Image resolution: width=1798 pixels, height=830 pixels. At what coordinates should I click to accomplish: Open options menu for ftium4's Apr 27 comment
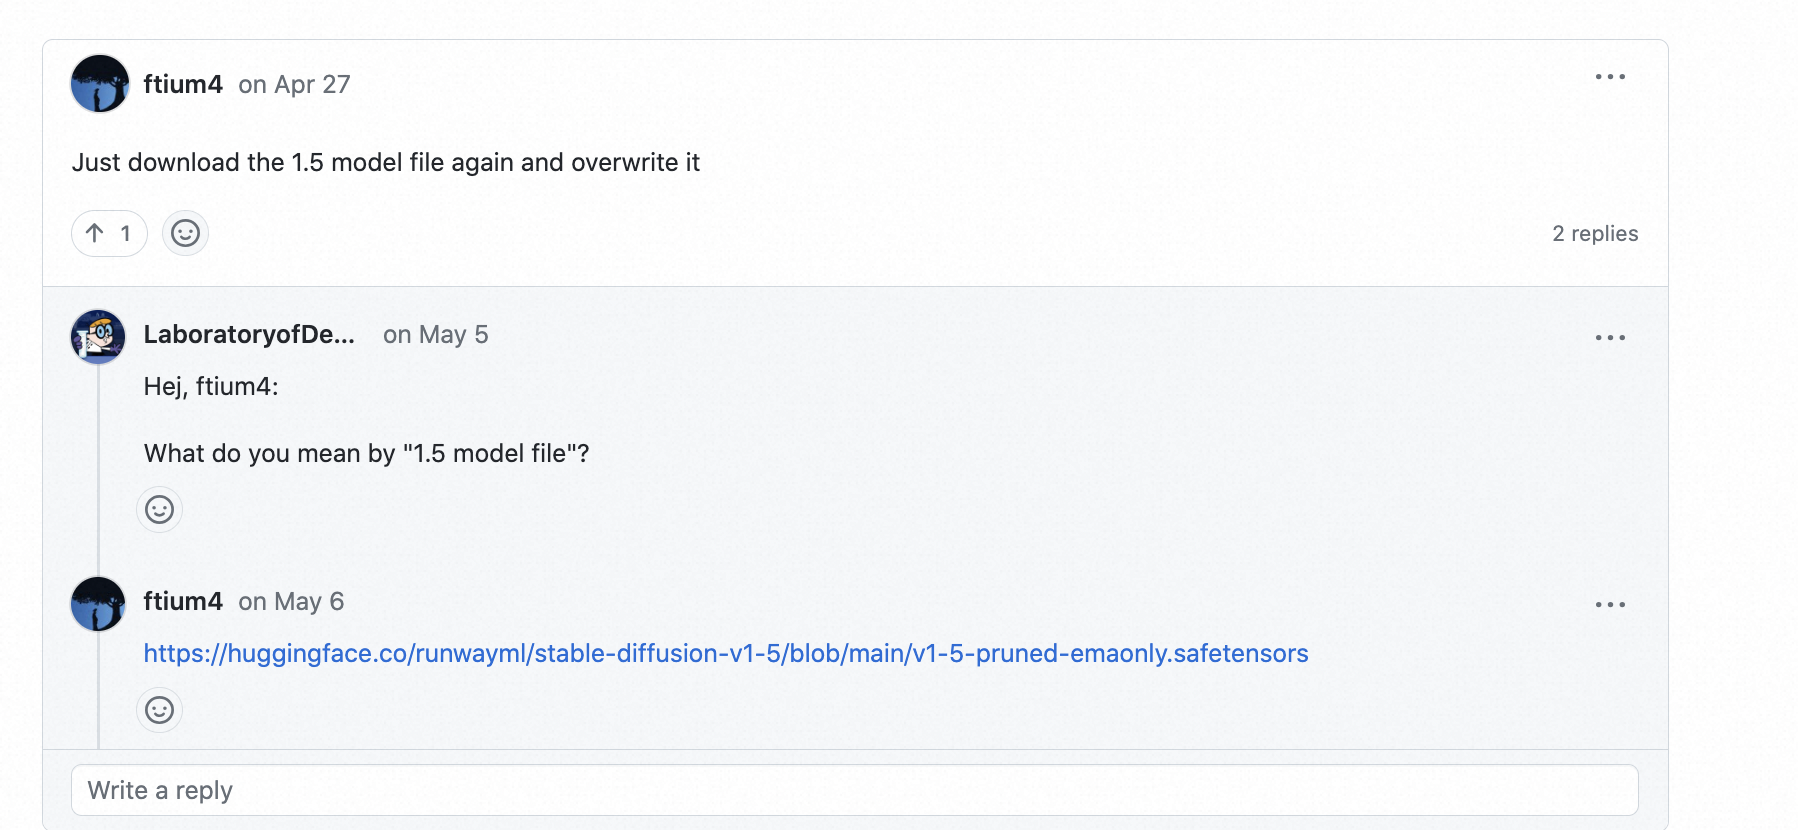[1610, 77]
